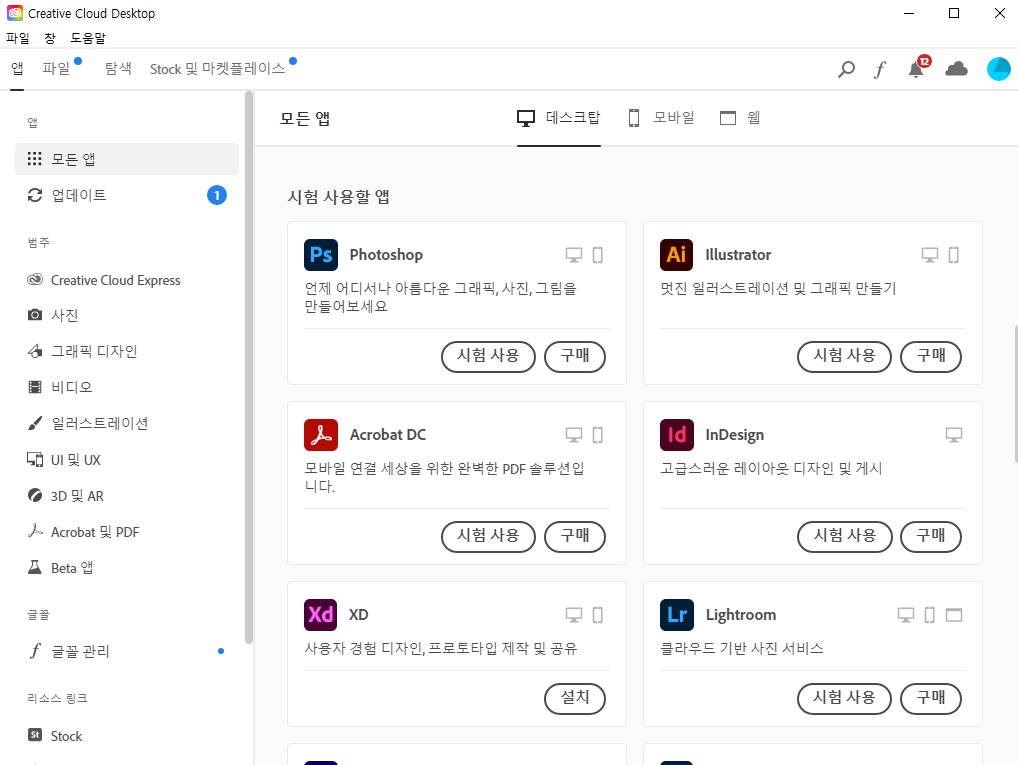The image size is (1018, 765).
Task: Switch to the 파일 top tab
Action: click(56, 68)
